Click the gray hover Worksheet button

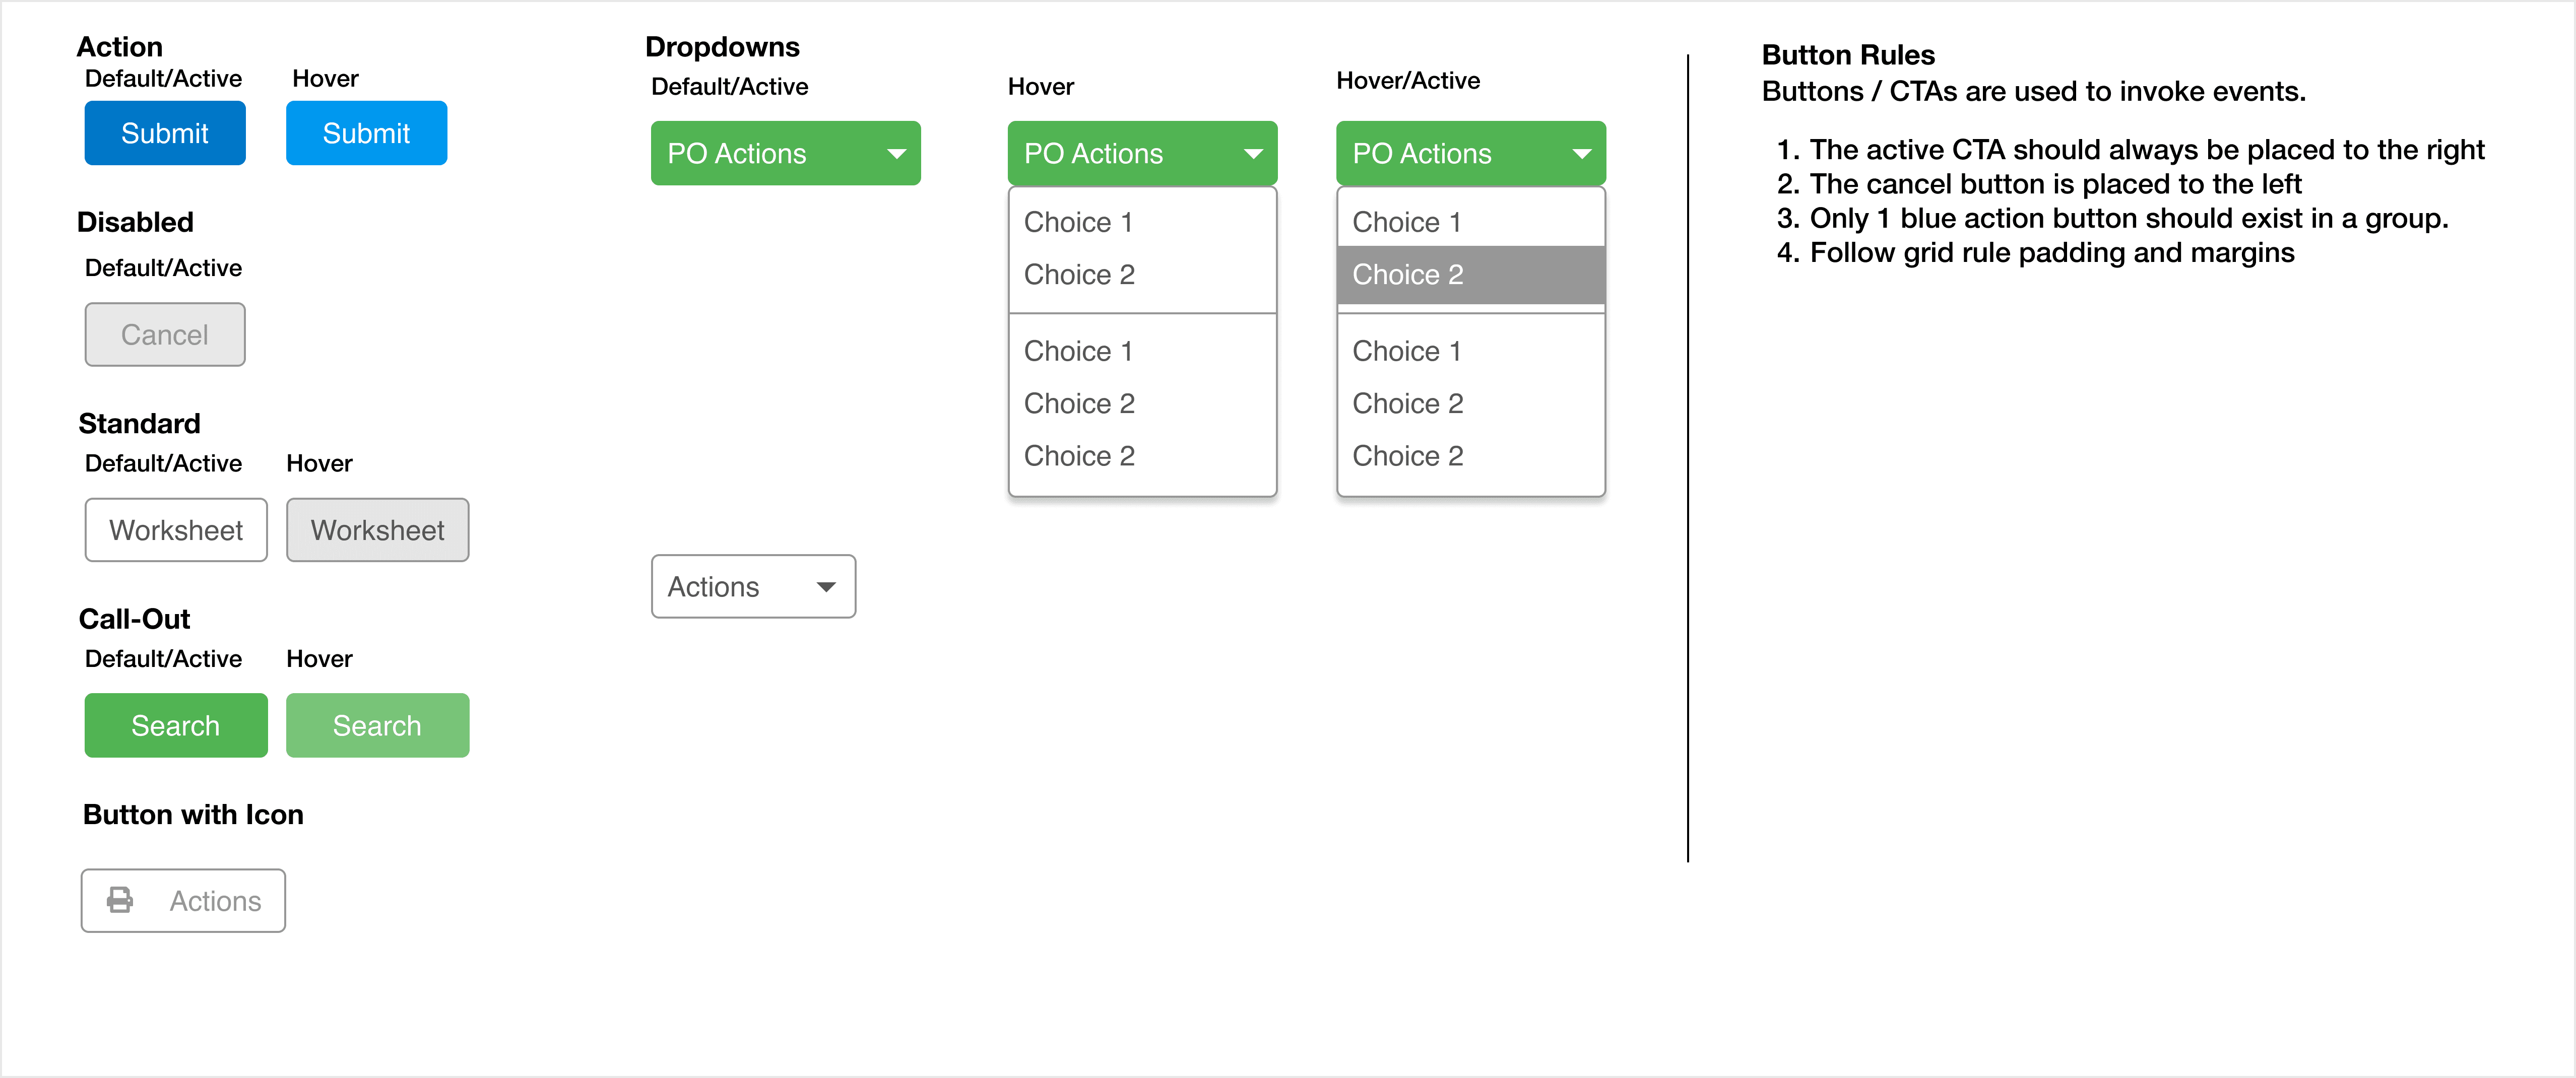coord(377,530)
